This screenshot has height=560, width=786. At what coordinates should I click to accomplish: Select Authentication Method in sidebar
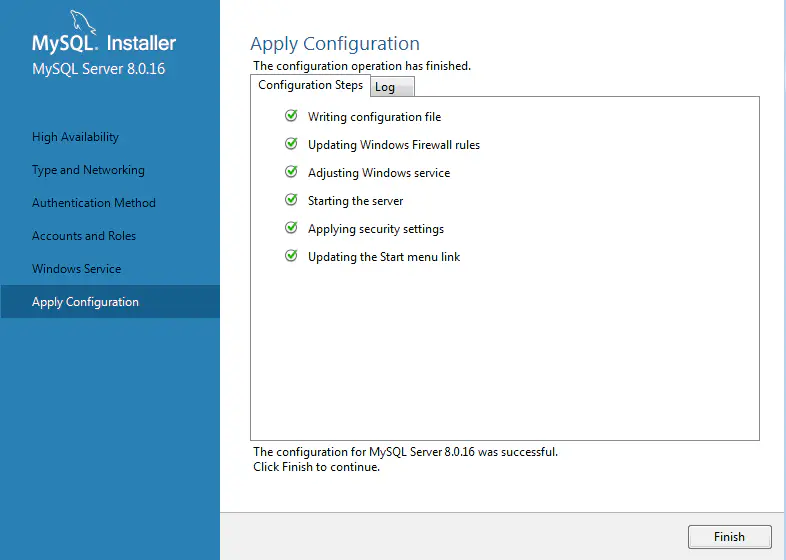pos(94,203)
